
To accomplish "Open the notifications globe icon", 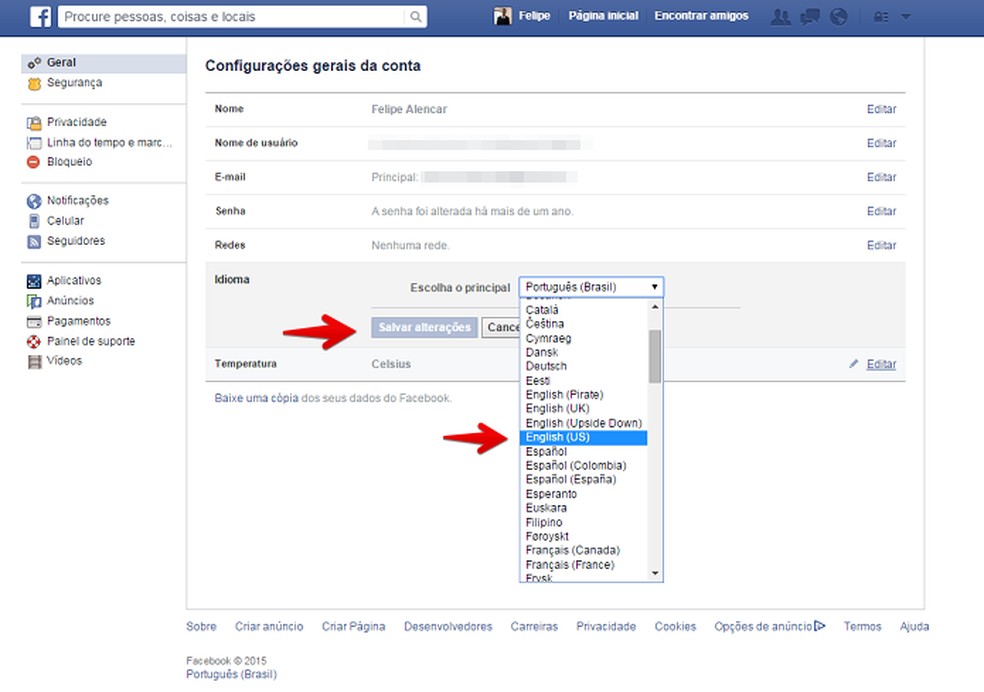I will (838, 17).
